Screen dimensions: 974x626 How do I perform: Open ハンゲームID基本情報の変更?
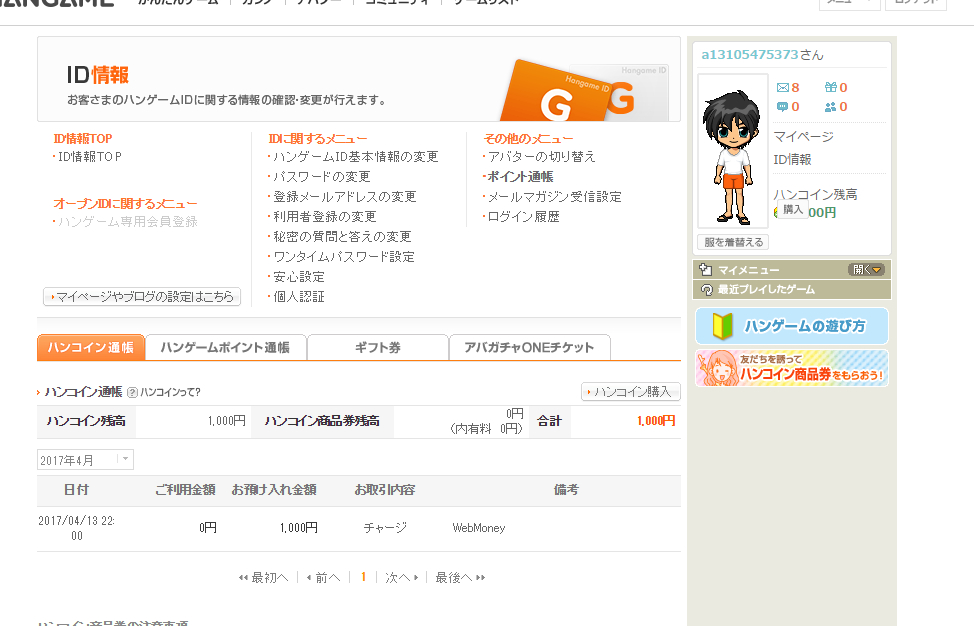tap(356, 157)
